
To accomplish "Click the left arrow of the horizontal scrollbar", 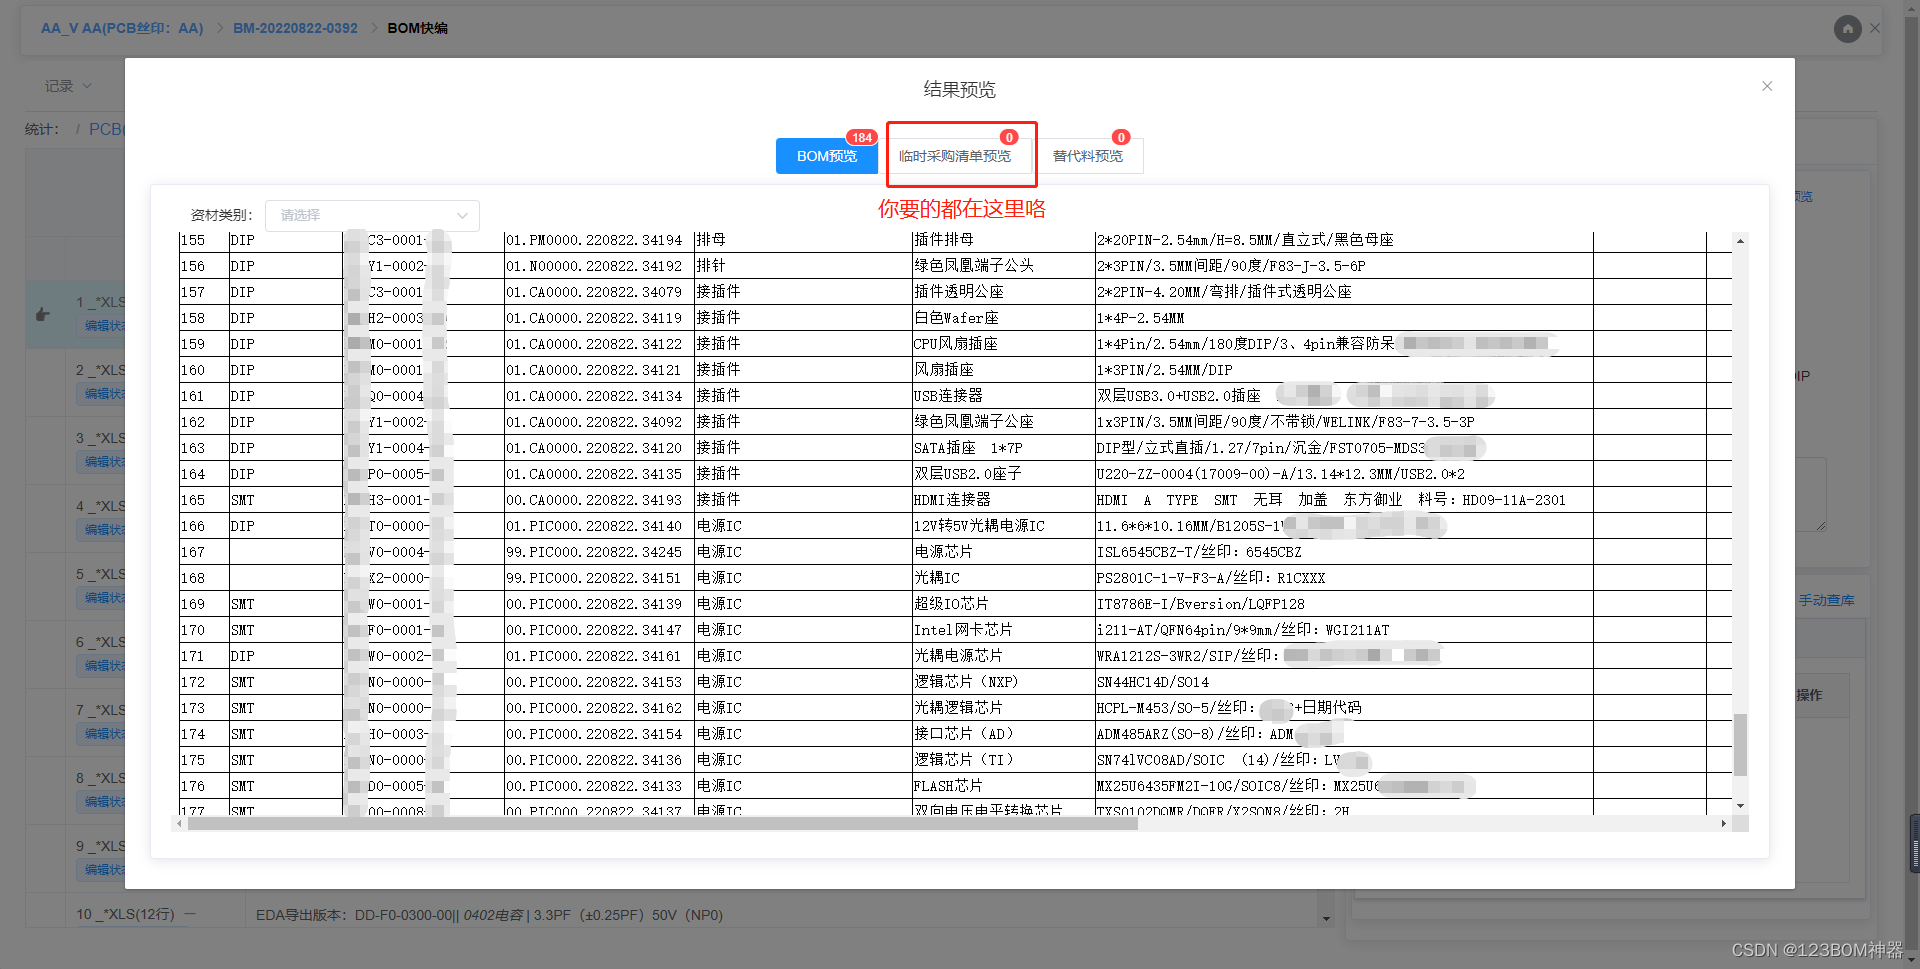I will tap(179, 824).
